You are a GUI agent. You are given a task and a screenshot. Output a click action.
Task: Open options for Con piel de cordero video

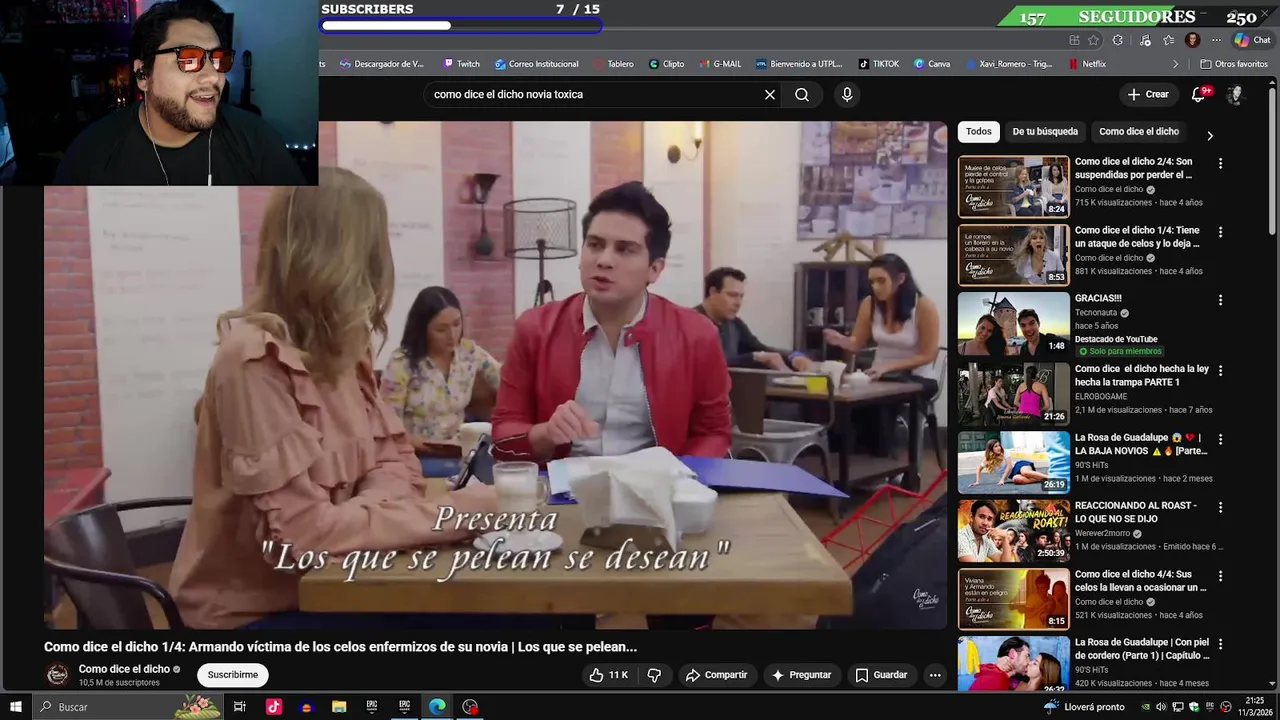(x=1220, y=644)
